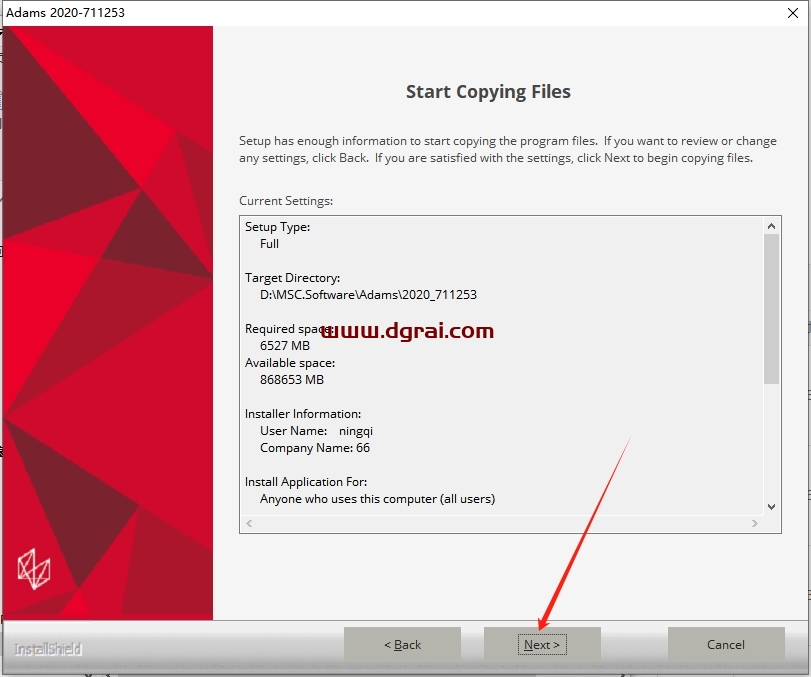Click the InstallShield label
811x677 pixels.
[x=48, y=649]
